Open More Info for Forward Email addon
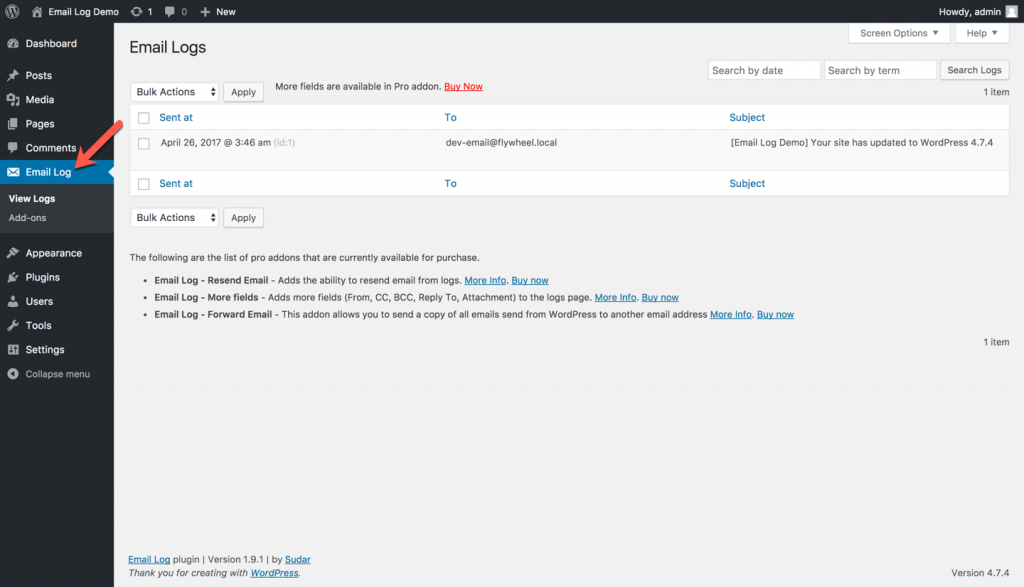Screen dimensions: 1024x587 click(x=731, y=314)
